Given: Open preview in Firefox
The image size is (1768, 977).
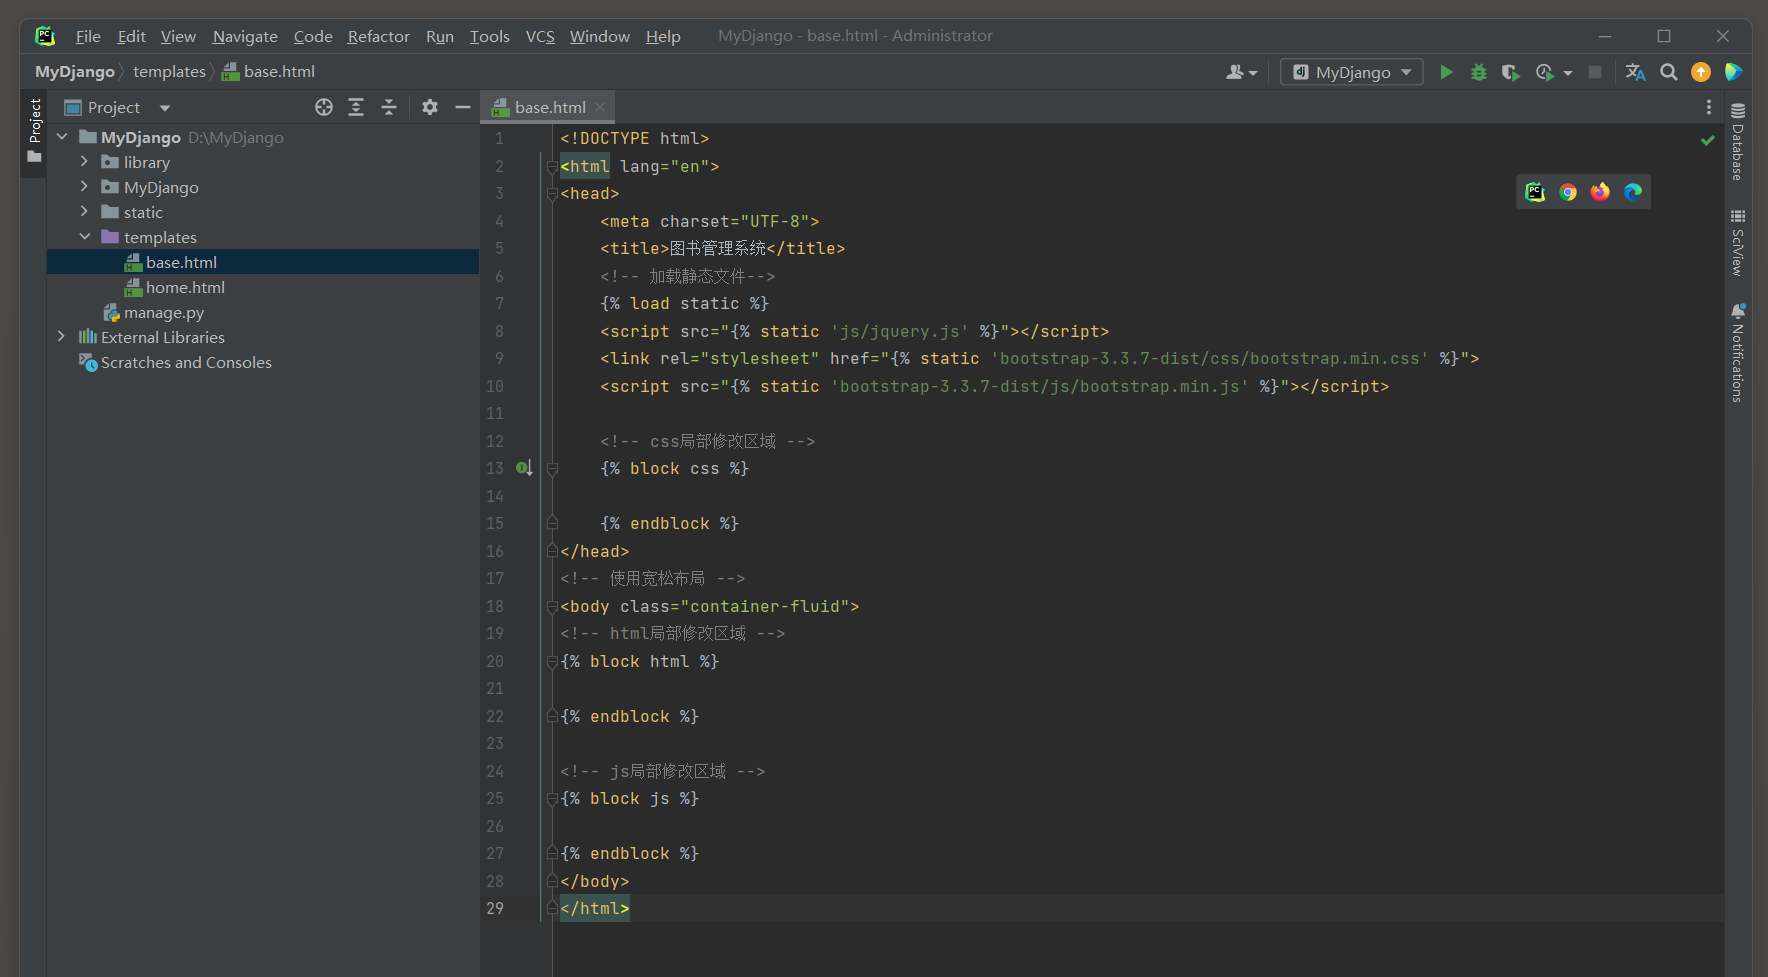Looking at the screenshot, I should pyautogui.click(x=1600, y=192).
